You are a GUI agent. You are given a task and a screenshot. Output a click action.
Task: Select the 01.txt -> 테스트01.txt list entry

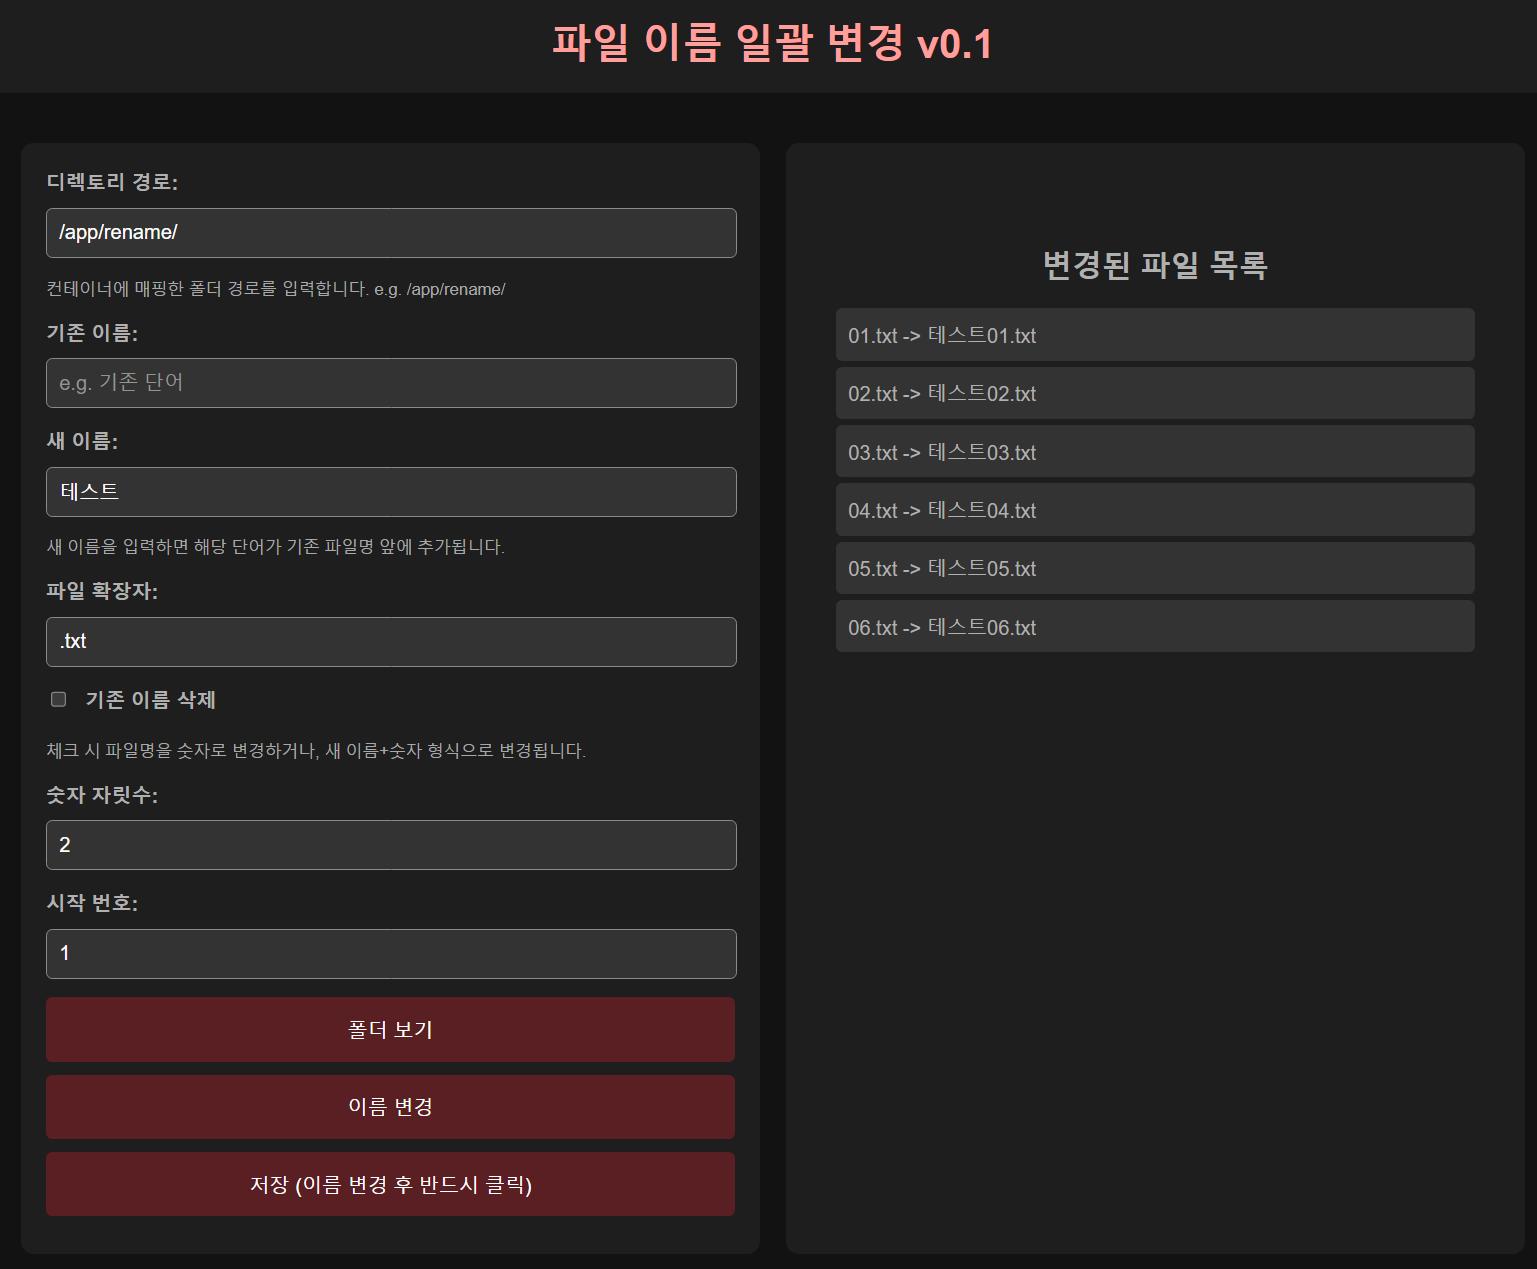1155,335
